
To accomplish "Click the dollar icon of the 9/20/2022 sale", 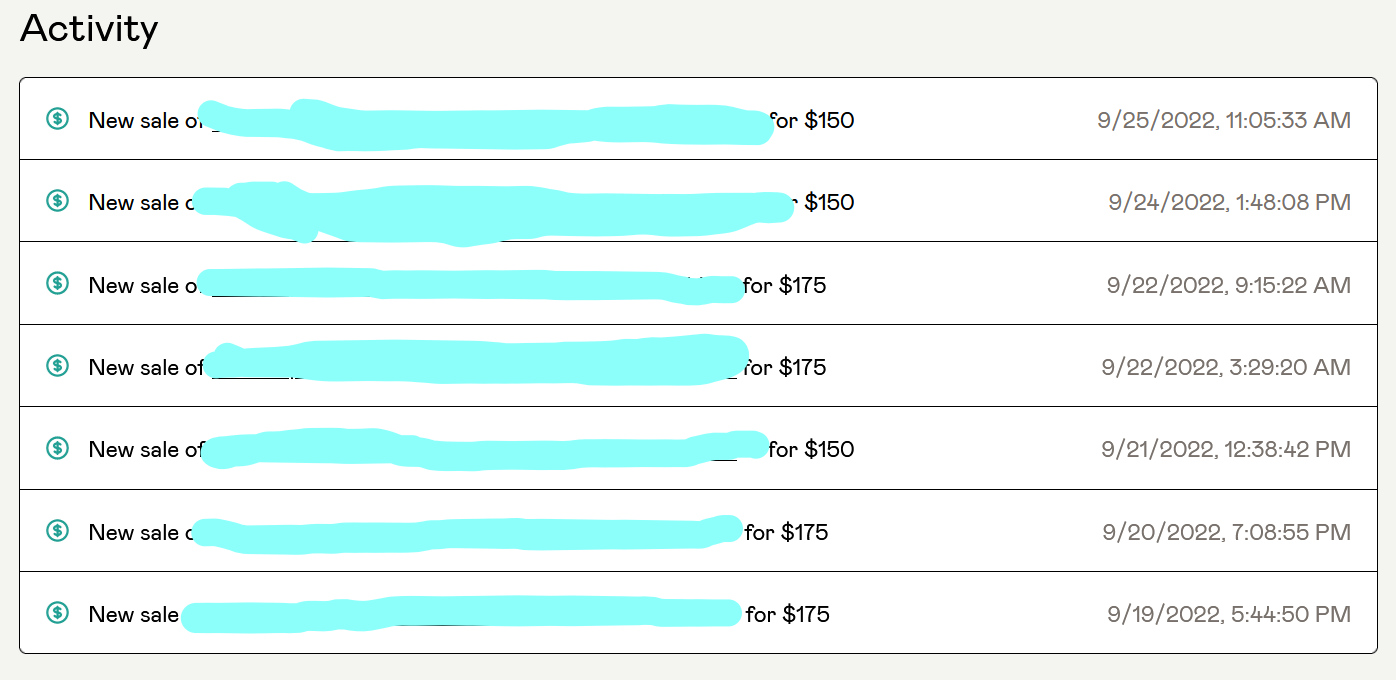I will point(58,531).
